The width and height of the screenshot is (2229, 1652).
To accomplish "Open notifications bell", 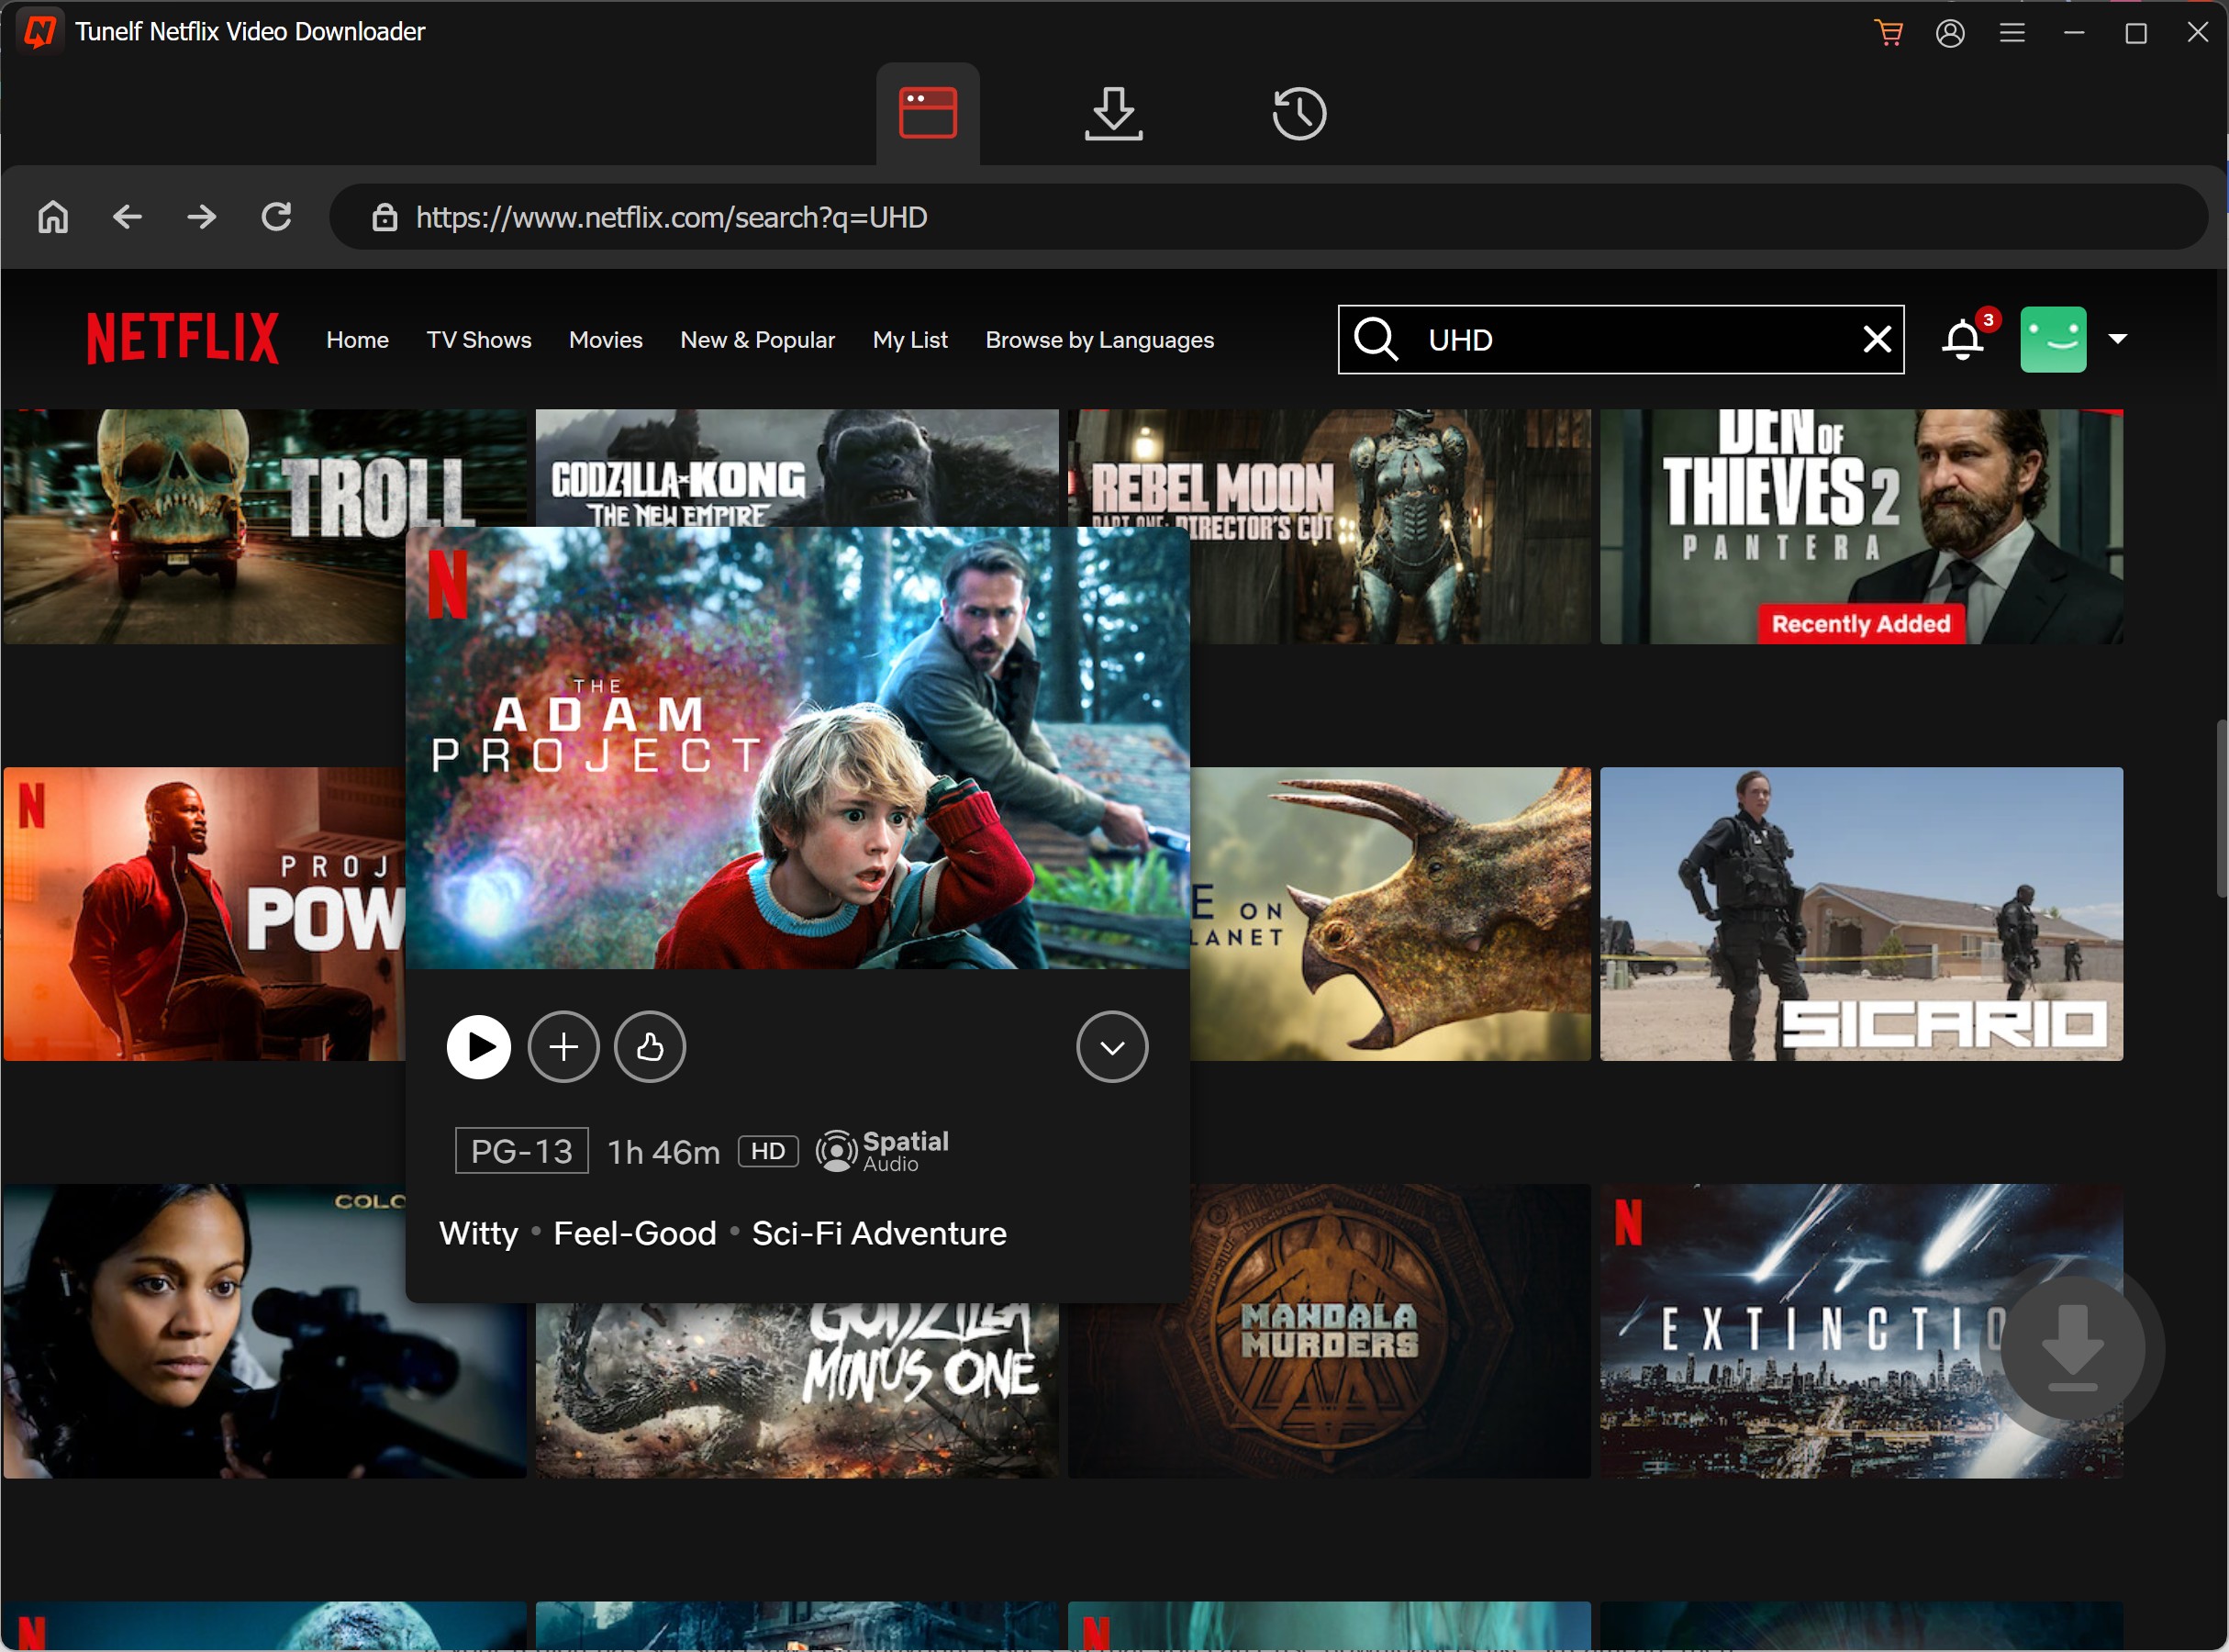I will [1963, 340].
